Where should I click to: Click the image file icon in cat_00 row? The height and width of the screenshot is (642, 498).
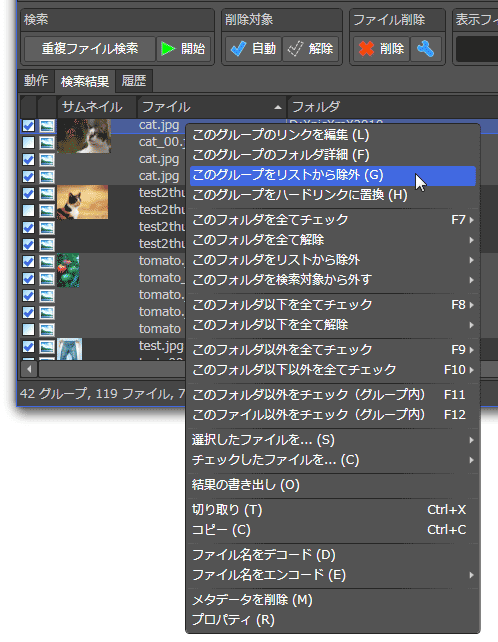tap(47, 142)
